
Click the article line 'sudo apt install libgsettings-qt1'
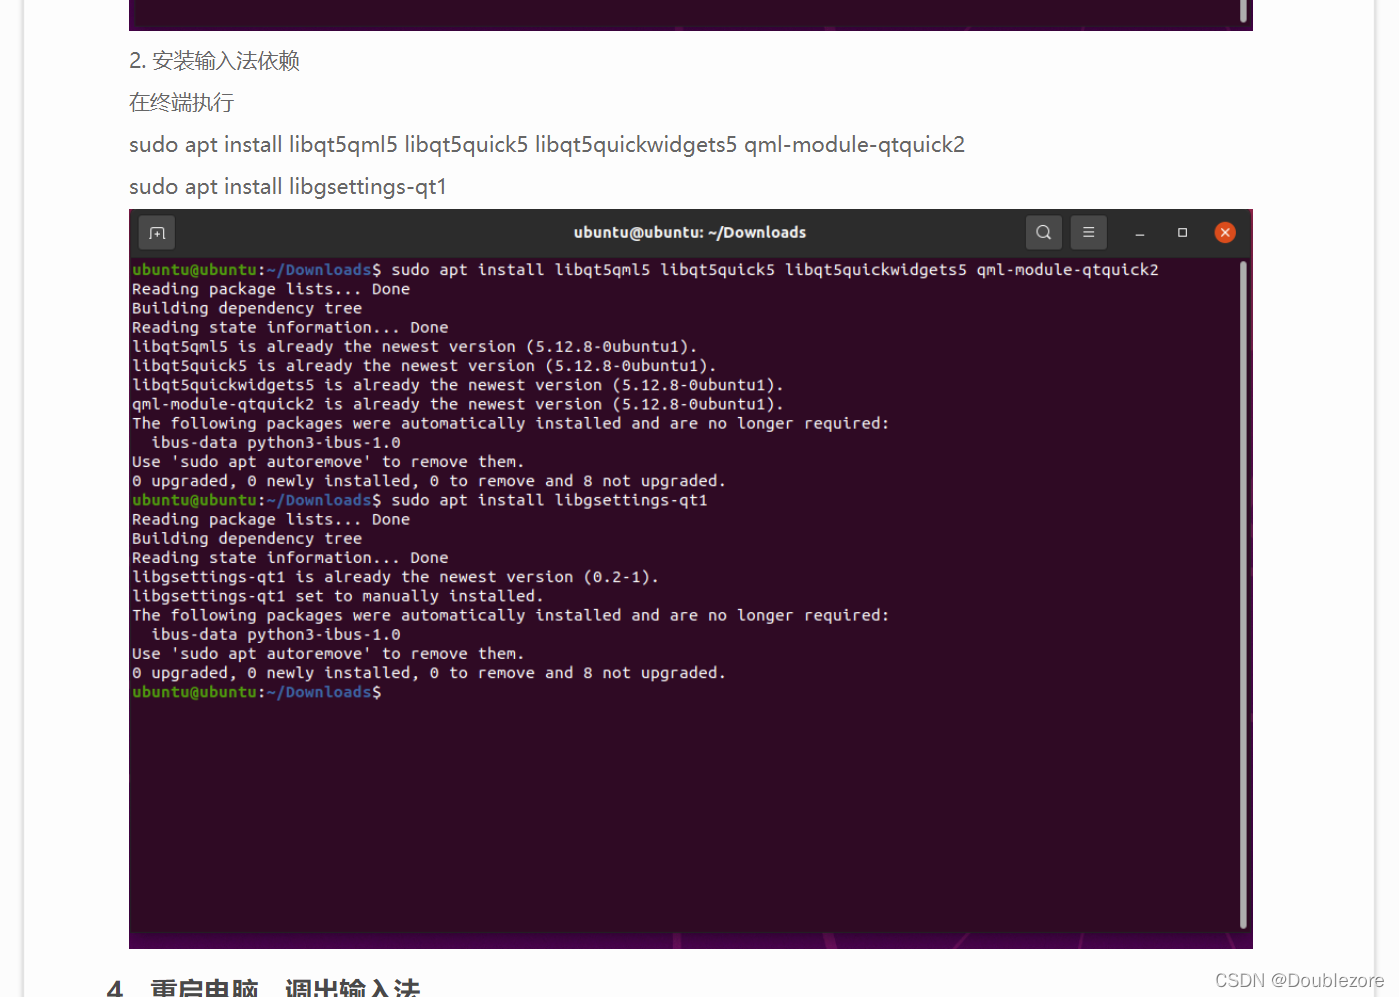point(288,187)
